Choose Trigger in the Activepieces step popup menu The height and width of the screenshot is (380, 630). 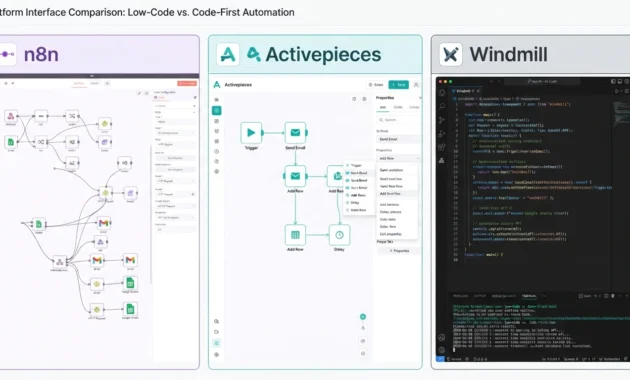(356, 165)
